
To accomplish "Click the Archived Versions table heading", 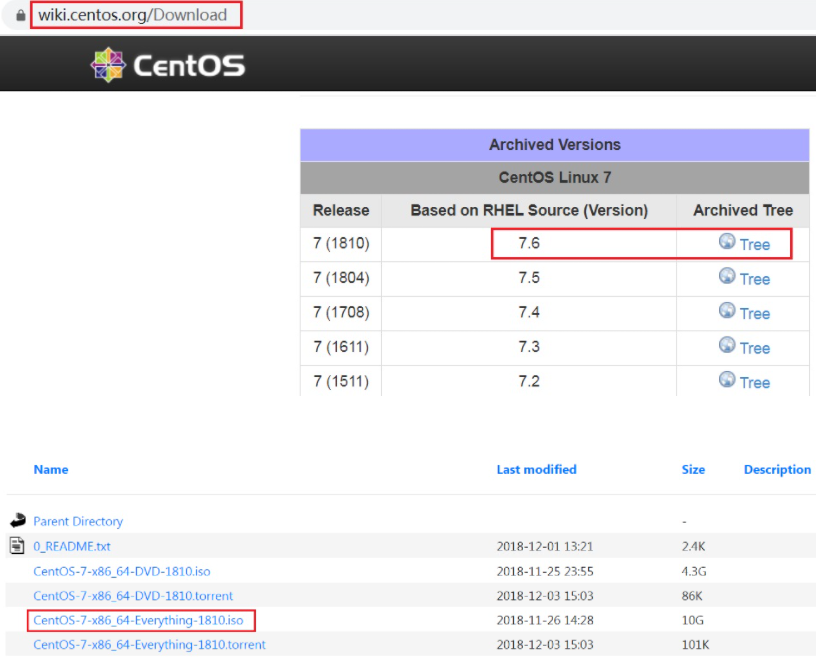I will (555, 145).
